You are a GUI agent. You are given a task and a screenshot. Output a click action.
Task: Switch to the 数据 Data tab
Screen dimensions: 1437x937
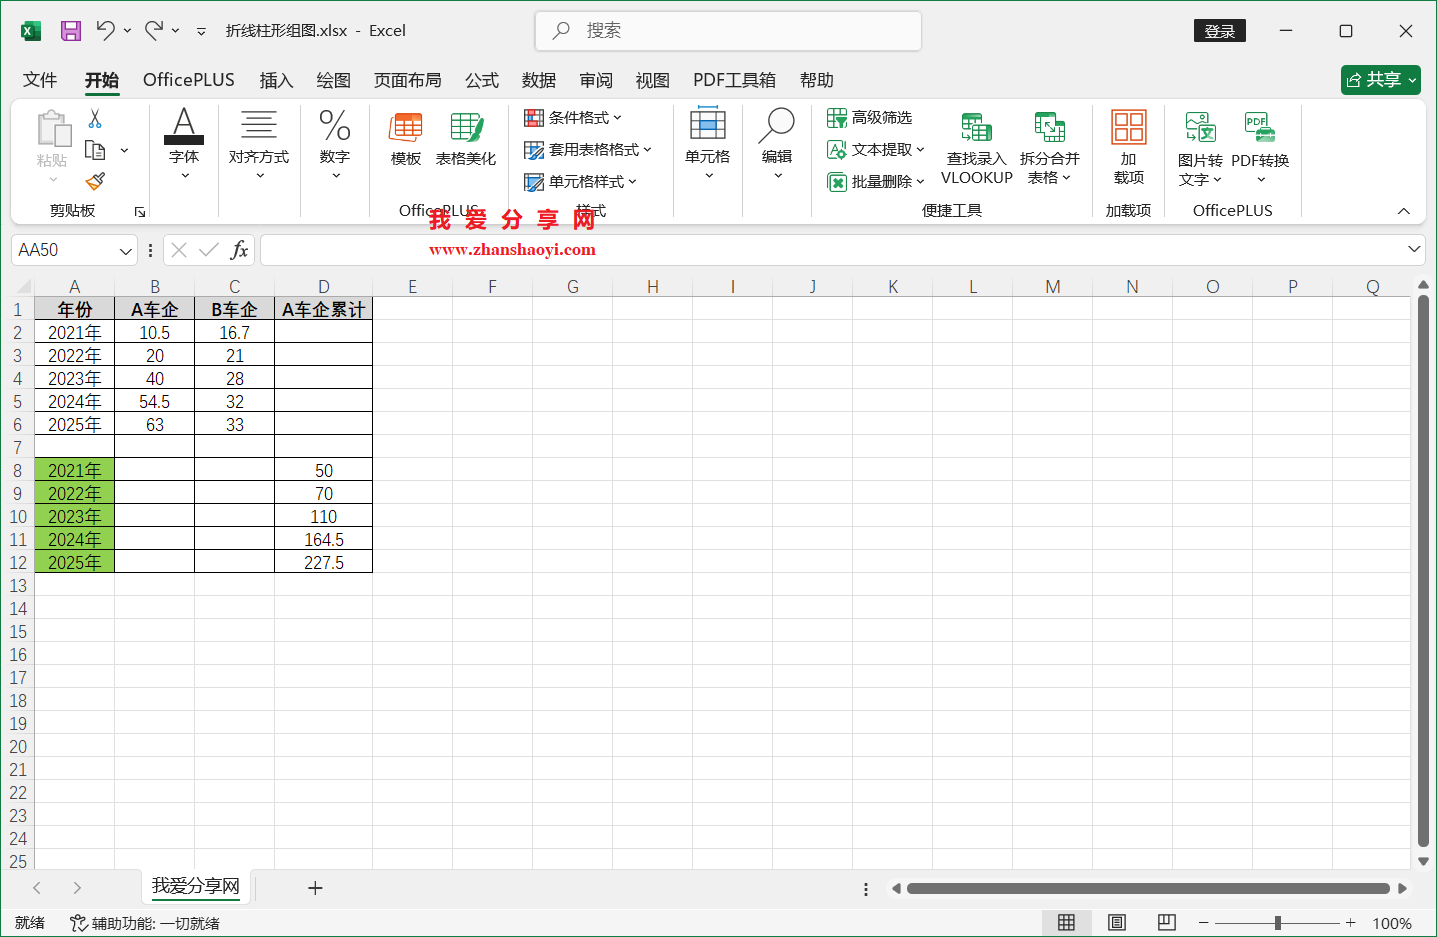(x=539, y=80)
